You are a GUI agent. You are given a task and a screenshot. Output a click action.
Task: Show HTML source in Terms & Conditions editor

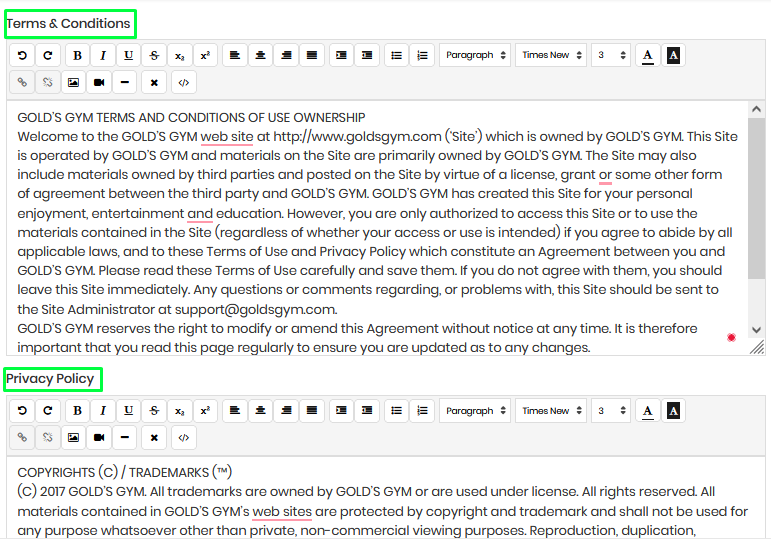(183, 82)
